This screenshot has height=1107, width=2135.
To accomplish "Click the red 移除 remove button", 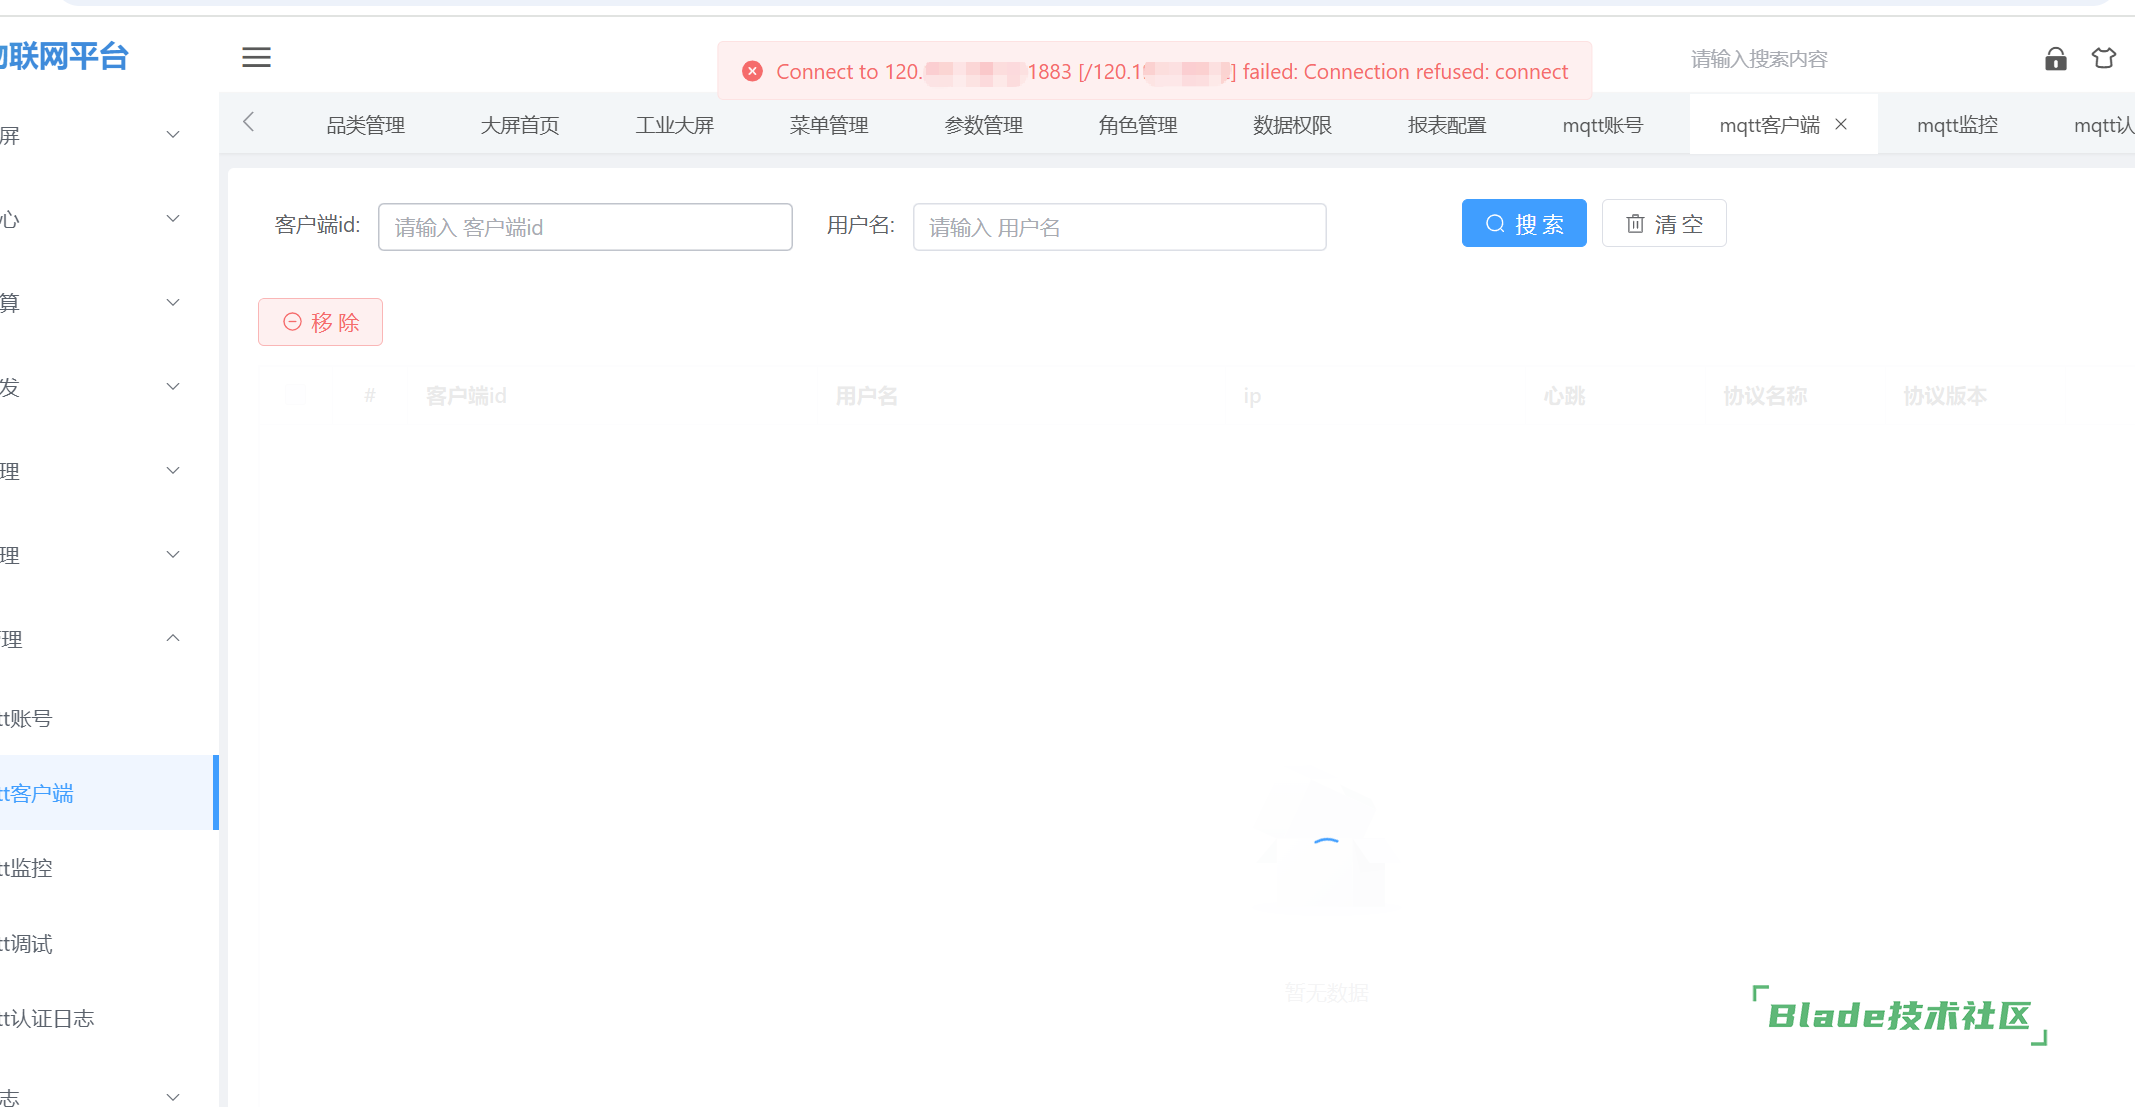I will point(320,322).
